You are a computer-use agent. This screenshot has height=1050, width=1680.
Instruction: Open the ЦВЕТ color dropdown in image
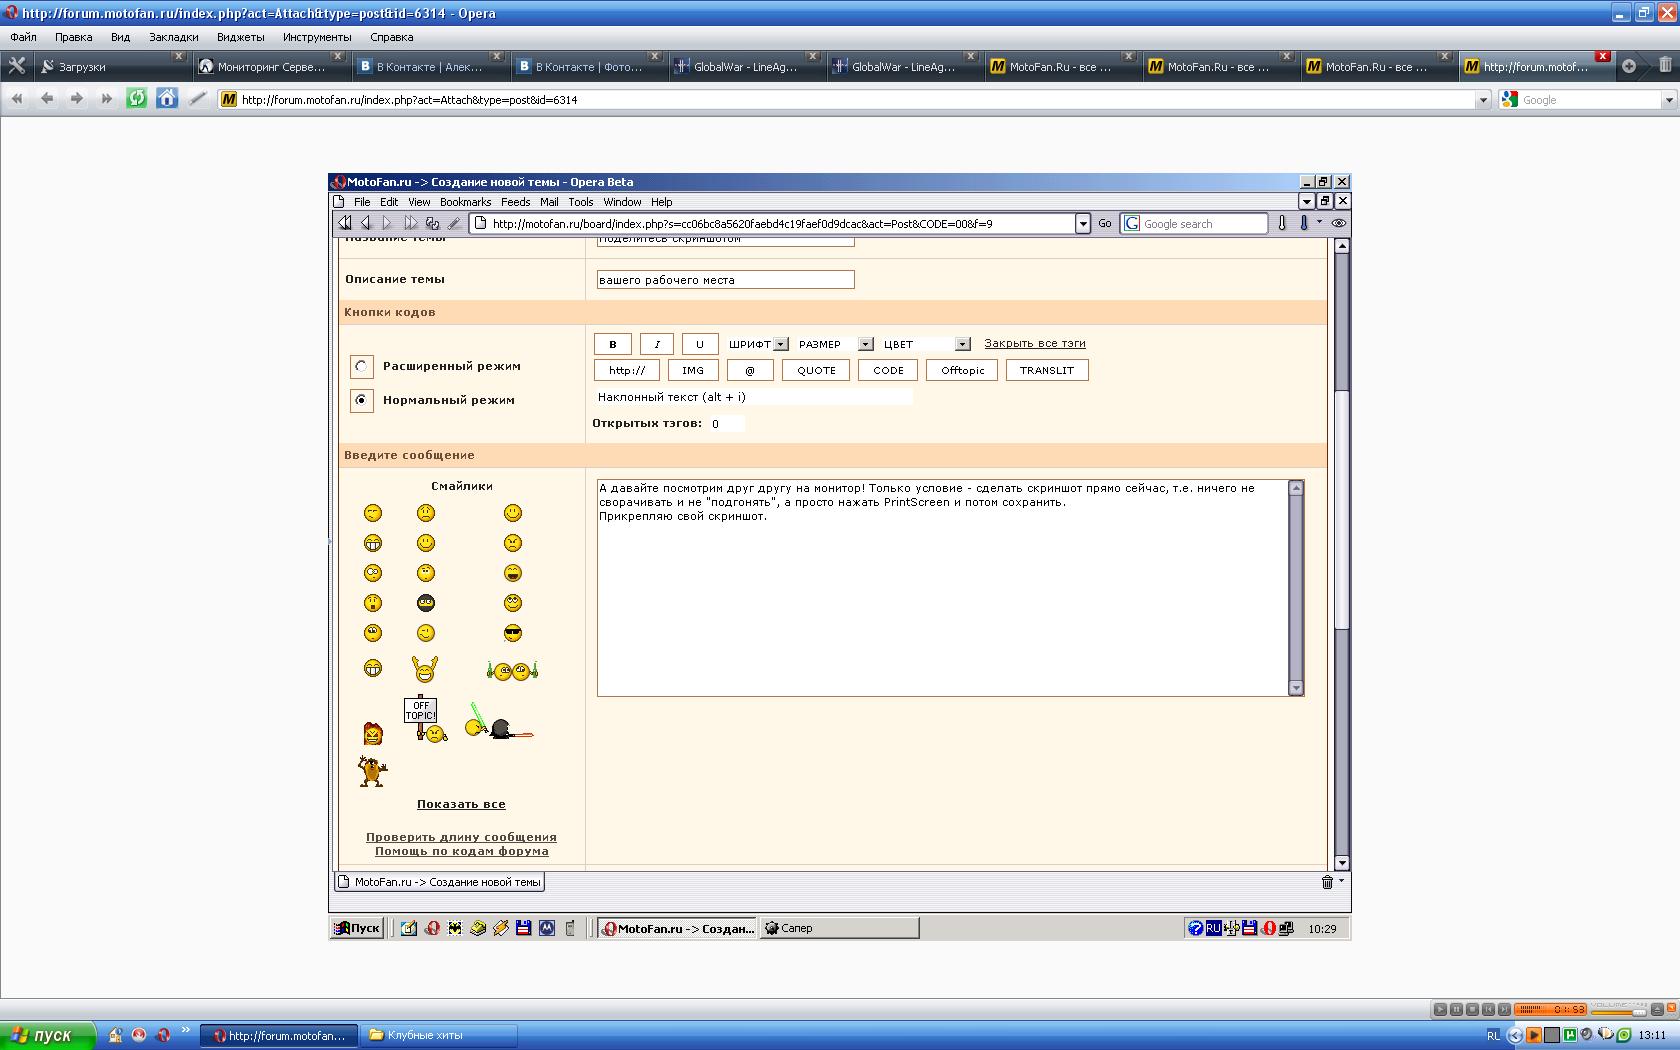coord(925,344)
